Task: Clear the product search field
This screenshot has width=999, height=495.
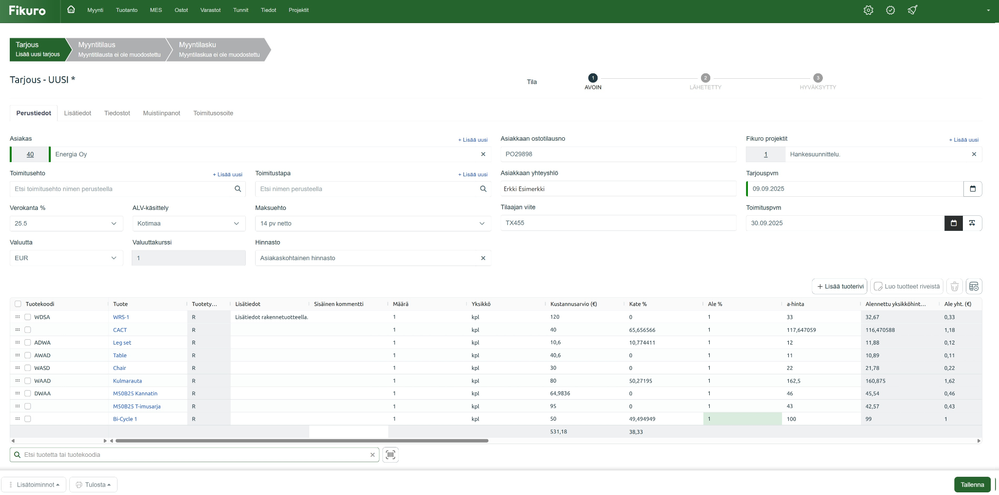Action: coord(373,455)
